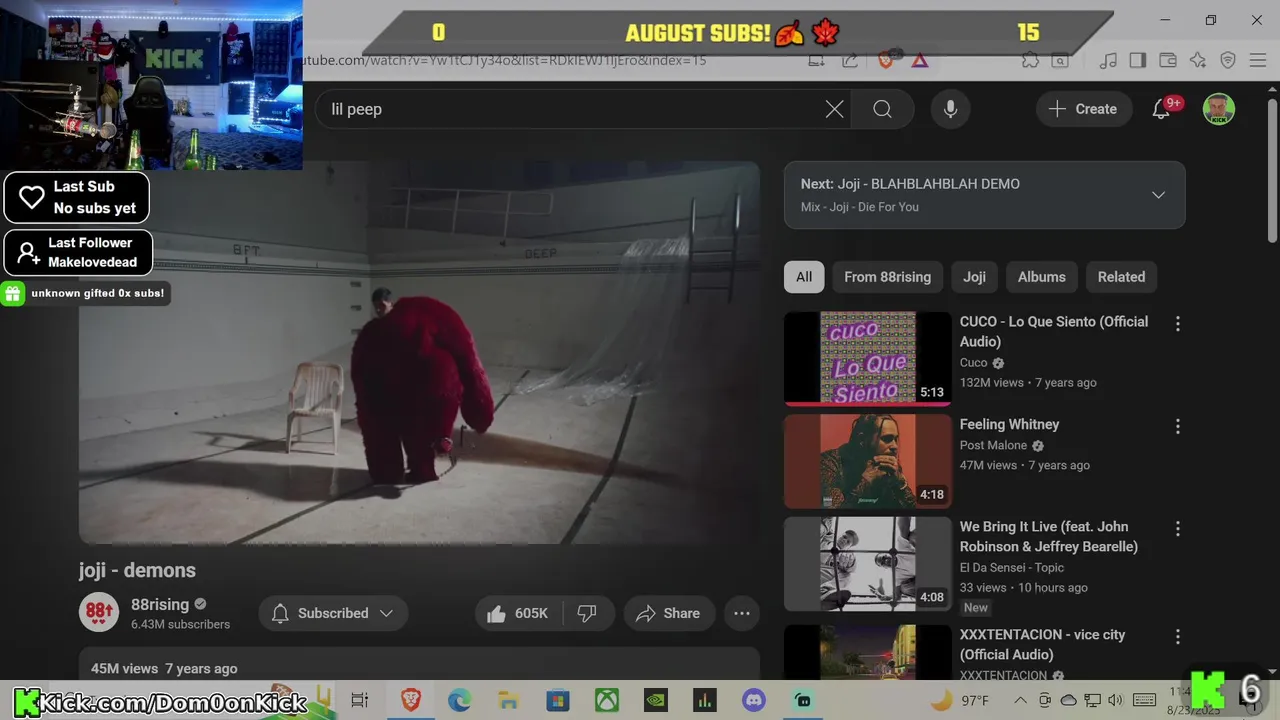Image resolution: width=1280 pixels, height=720 pixels.
Task: Open options for XXXTENTACION - vice city
Action: click(1177, 637)
